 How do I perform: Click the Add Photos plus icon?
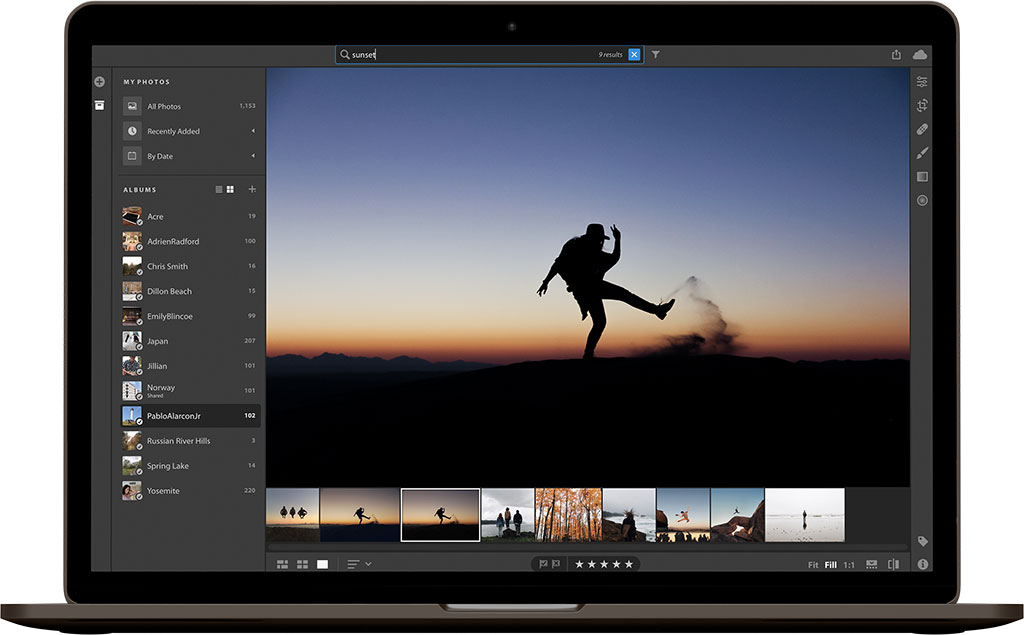point(99,81)
